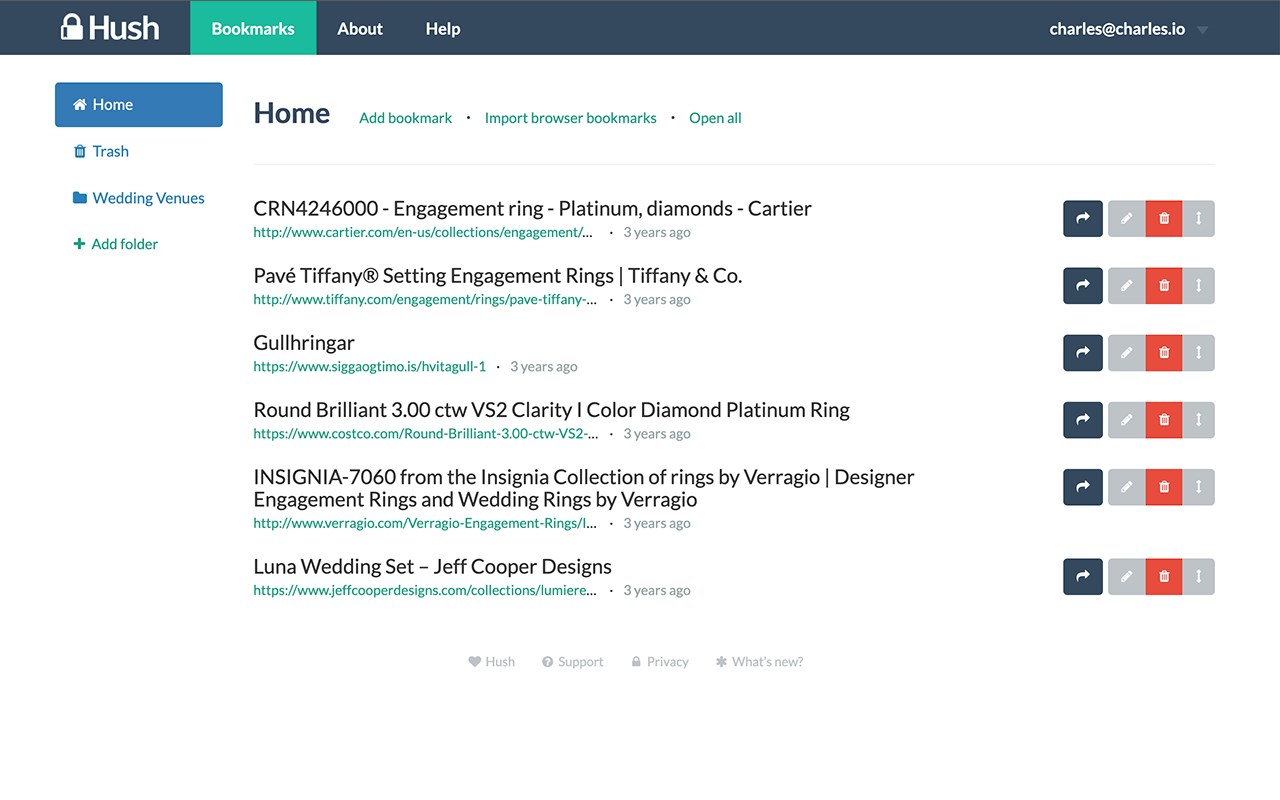Open the Wedding Venues folder

pos(139,198)
